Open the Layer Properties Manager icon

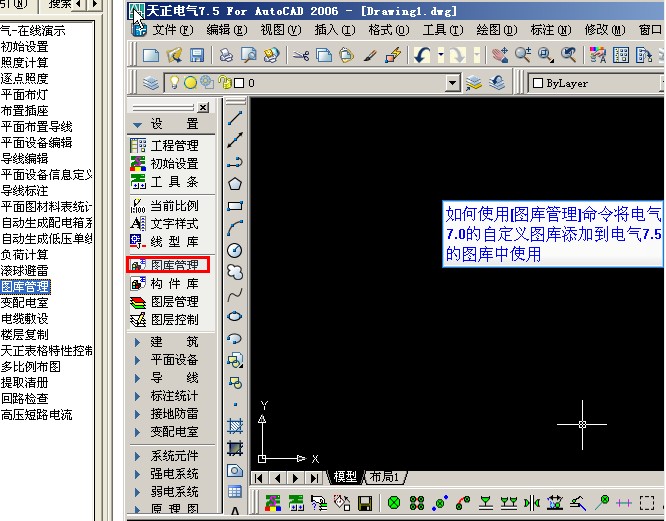point(150,83)
